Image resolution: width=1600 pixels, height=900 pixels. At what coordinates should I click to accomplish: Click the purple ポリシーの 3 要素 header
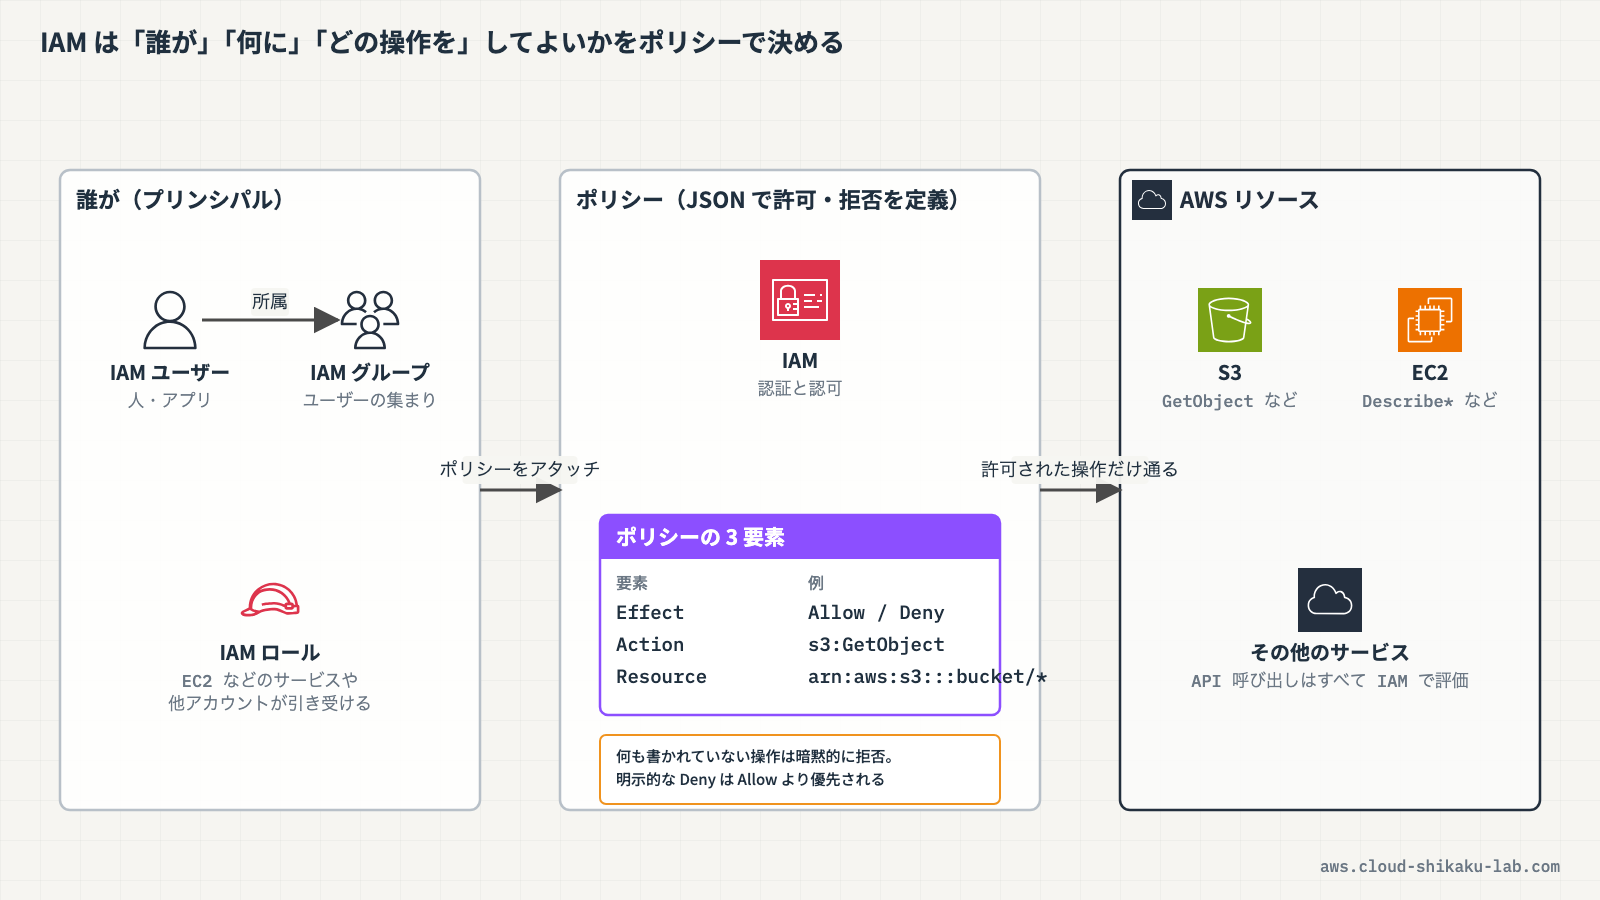[800, 537]
